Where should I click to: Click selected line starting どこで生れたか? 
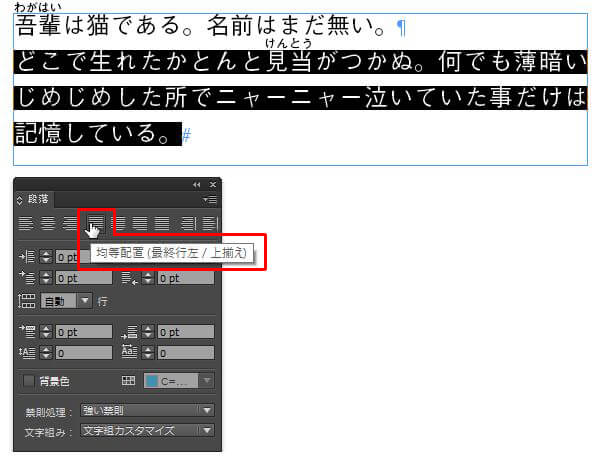click(300, 62)
